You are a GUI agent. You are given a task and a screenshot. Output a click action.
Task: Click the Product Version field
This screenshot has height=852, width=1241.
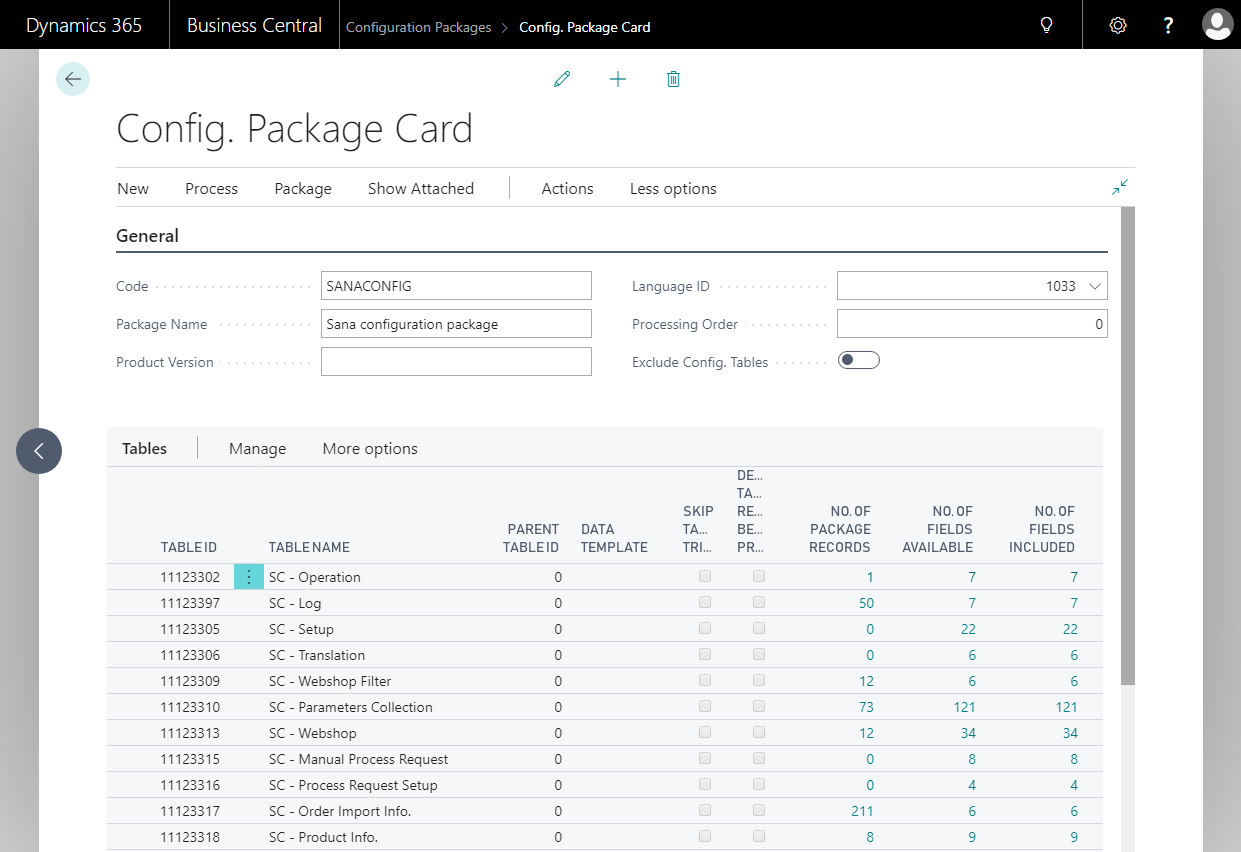(456, 362)
